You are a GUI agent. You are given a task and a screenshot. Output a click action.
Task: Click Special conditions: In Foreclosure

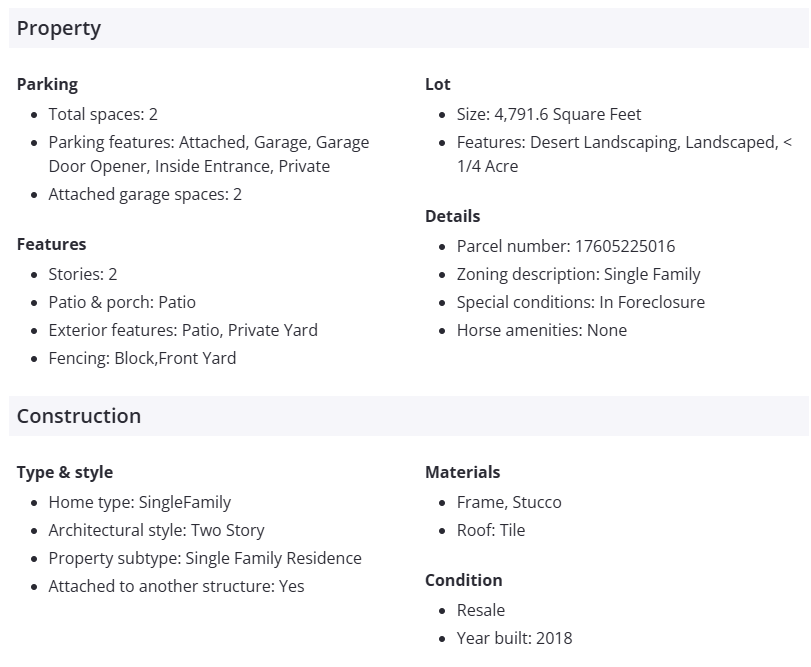(580, 302)
